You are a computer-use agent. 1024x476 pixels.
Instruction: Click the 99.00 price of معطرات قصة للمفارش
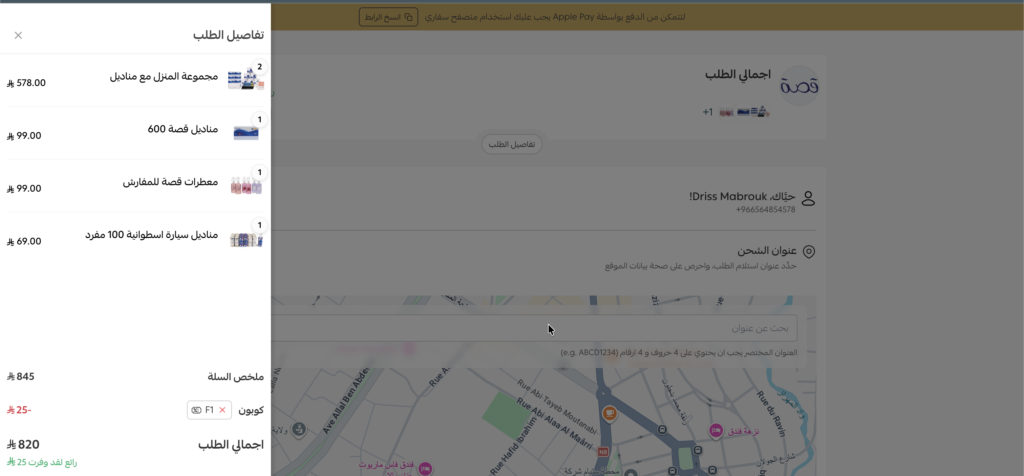tap(24, 189)
